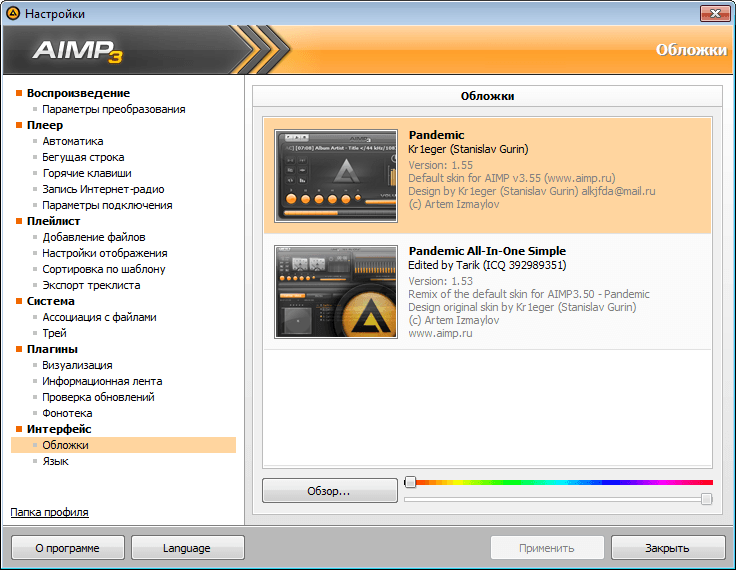Click the Обложки panel header
Viewport: 736px width, 570px height.
487,96
